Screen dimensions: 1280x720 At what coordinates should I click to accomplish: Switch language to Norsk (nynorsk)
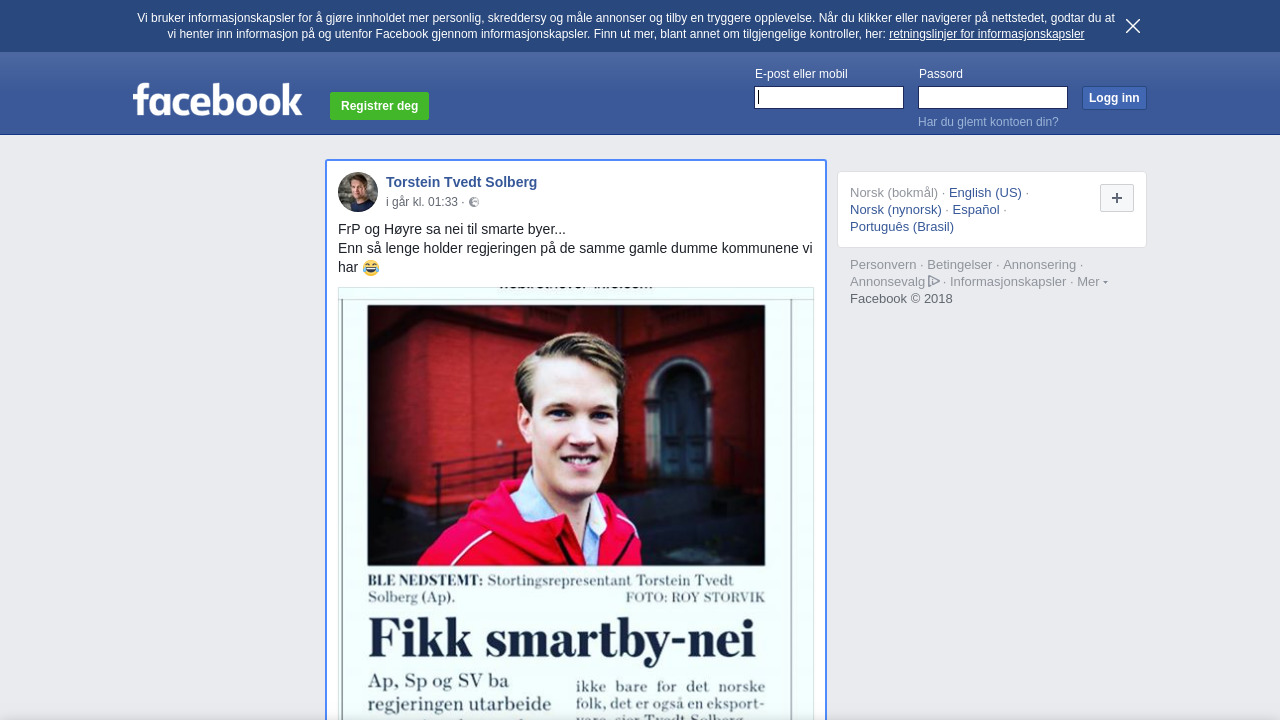pyautogui.click(x=896, y=209)
